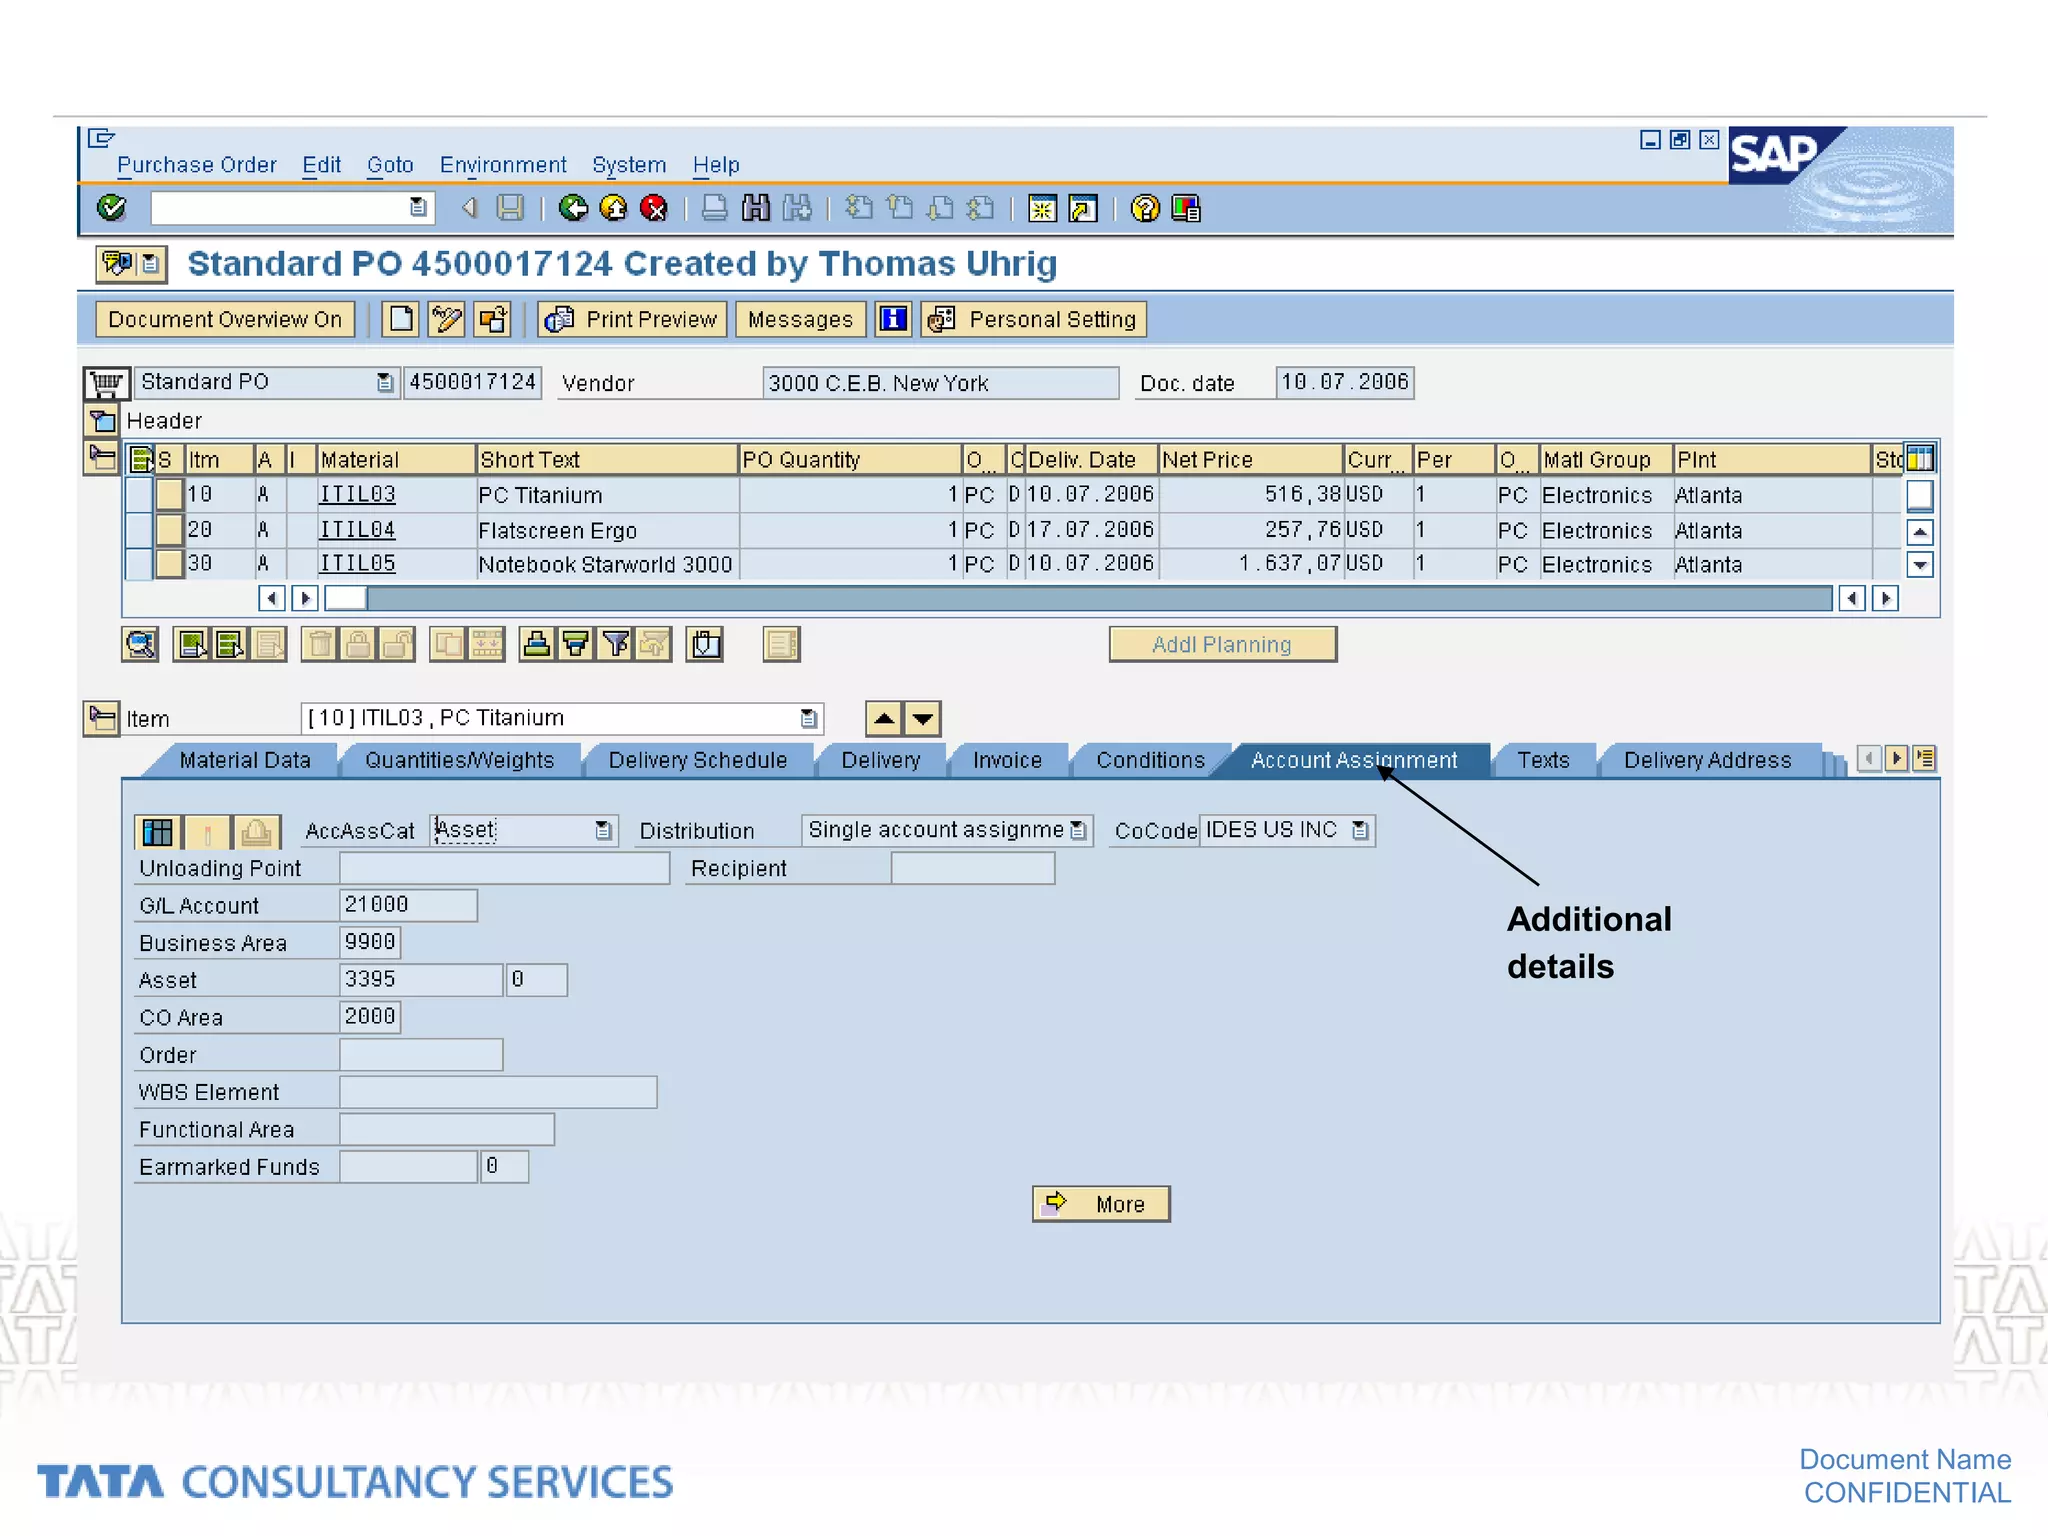Click the delete trash can icon
The width and height of the screenshot is (2048, 1536).
coord(319,644)
